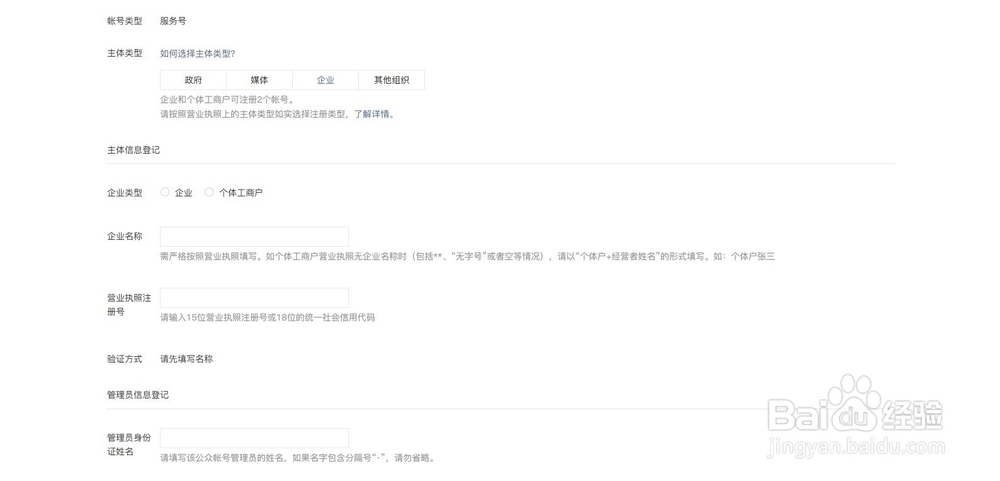Select the 媒体 entity type tab
Screen dimensions: 1000x481
[x=260, y=80]
